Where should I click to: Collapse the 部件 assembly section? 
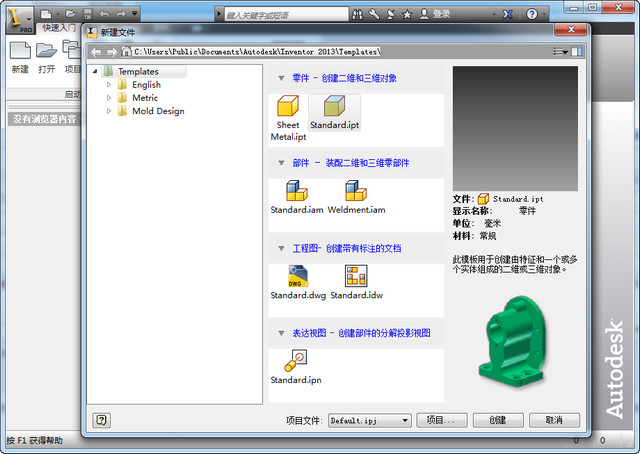(281, 163)
